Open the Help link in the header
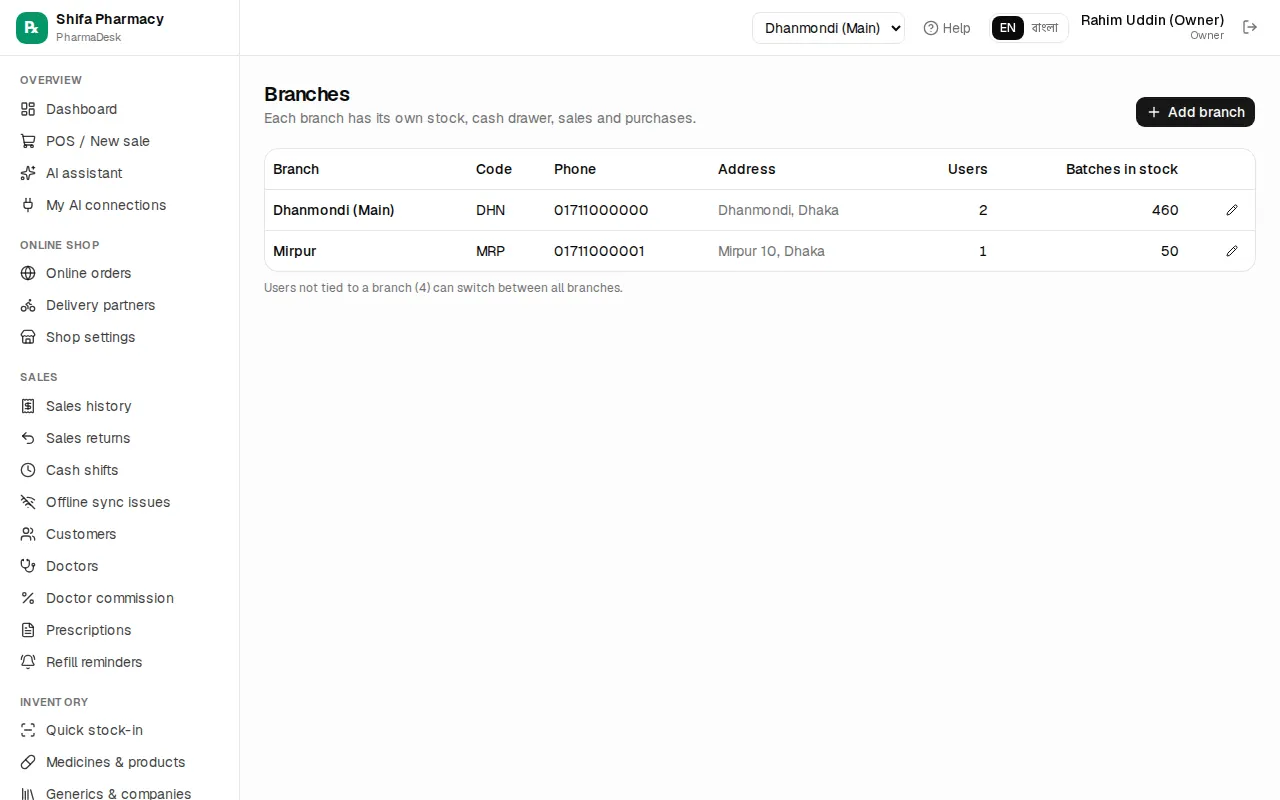This screenshot has width=1280, height=800. click(x=947, y=28)
